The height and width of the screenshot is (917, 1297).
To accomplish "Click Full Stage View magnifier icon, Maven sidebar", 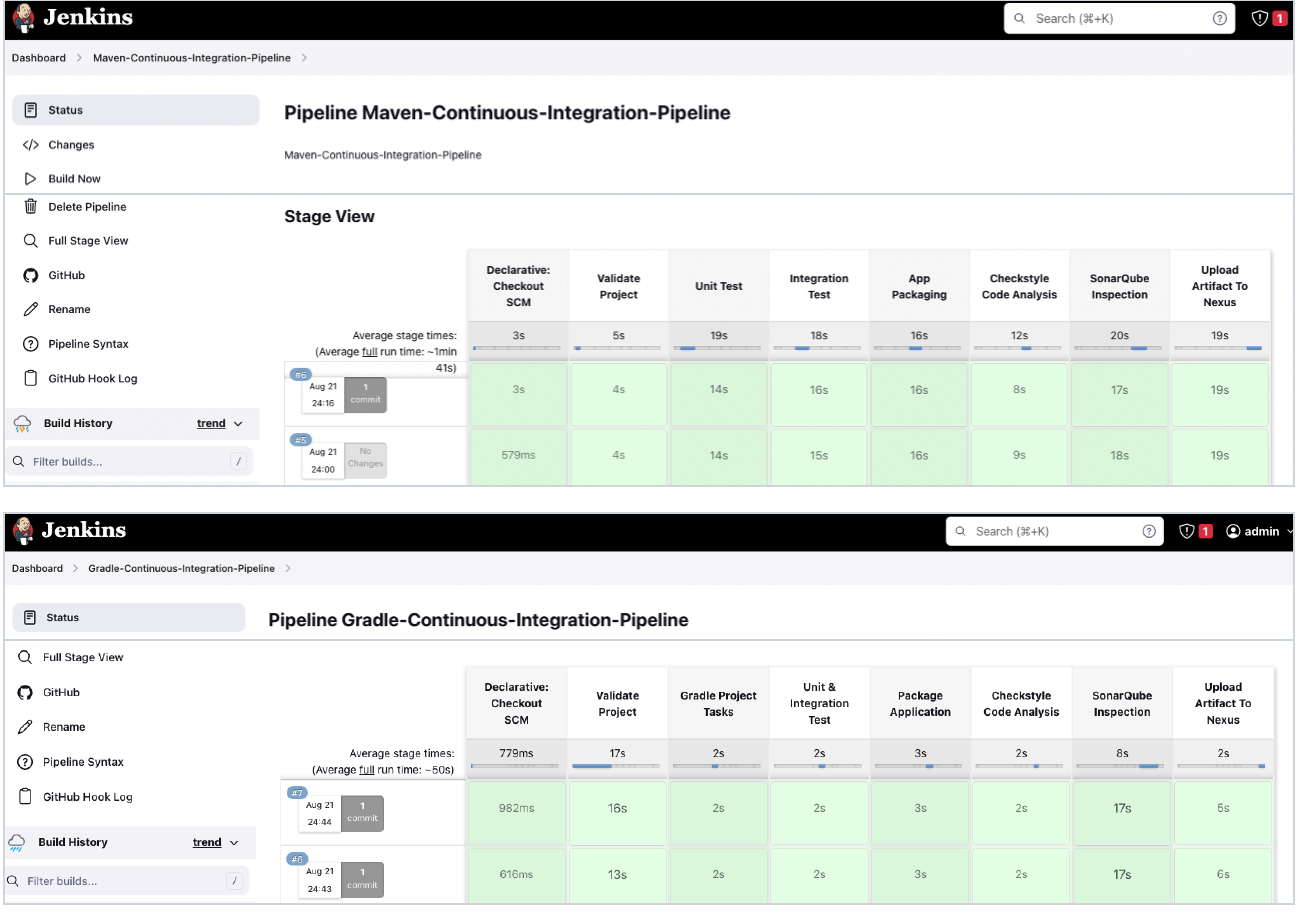I will click(30, 241).
